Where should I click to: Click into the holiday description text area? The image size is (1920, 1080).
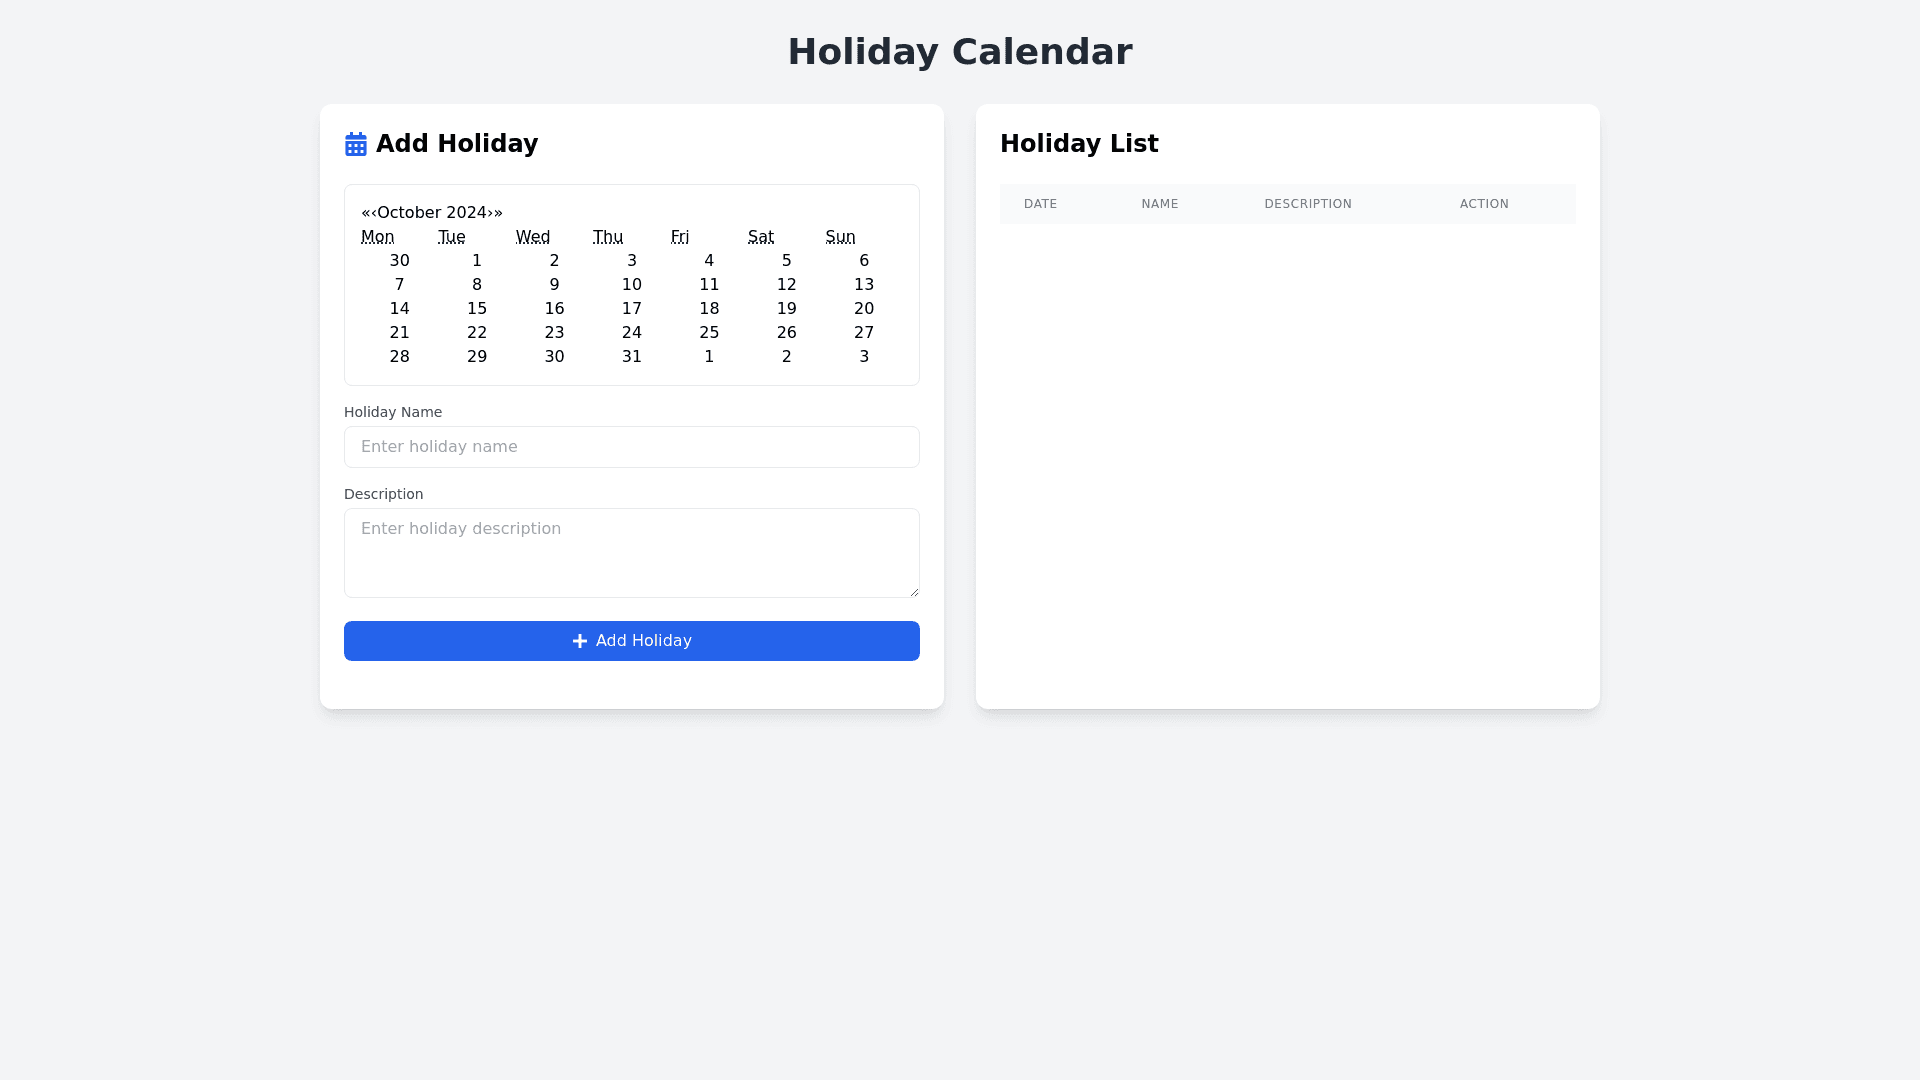[632, 553]
